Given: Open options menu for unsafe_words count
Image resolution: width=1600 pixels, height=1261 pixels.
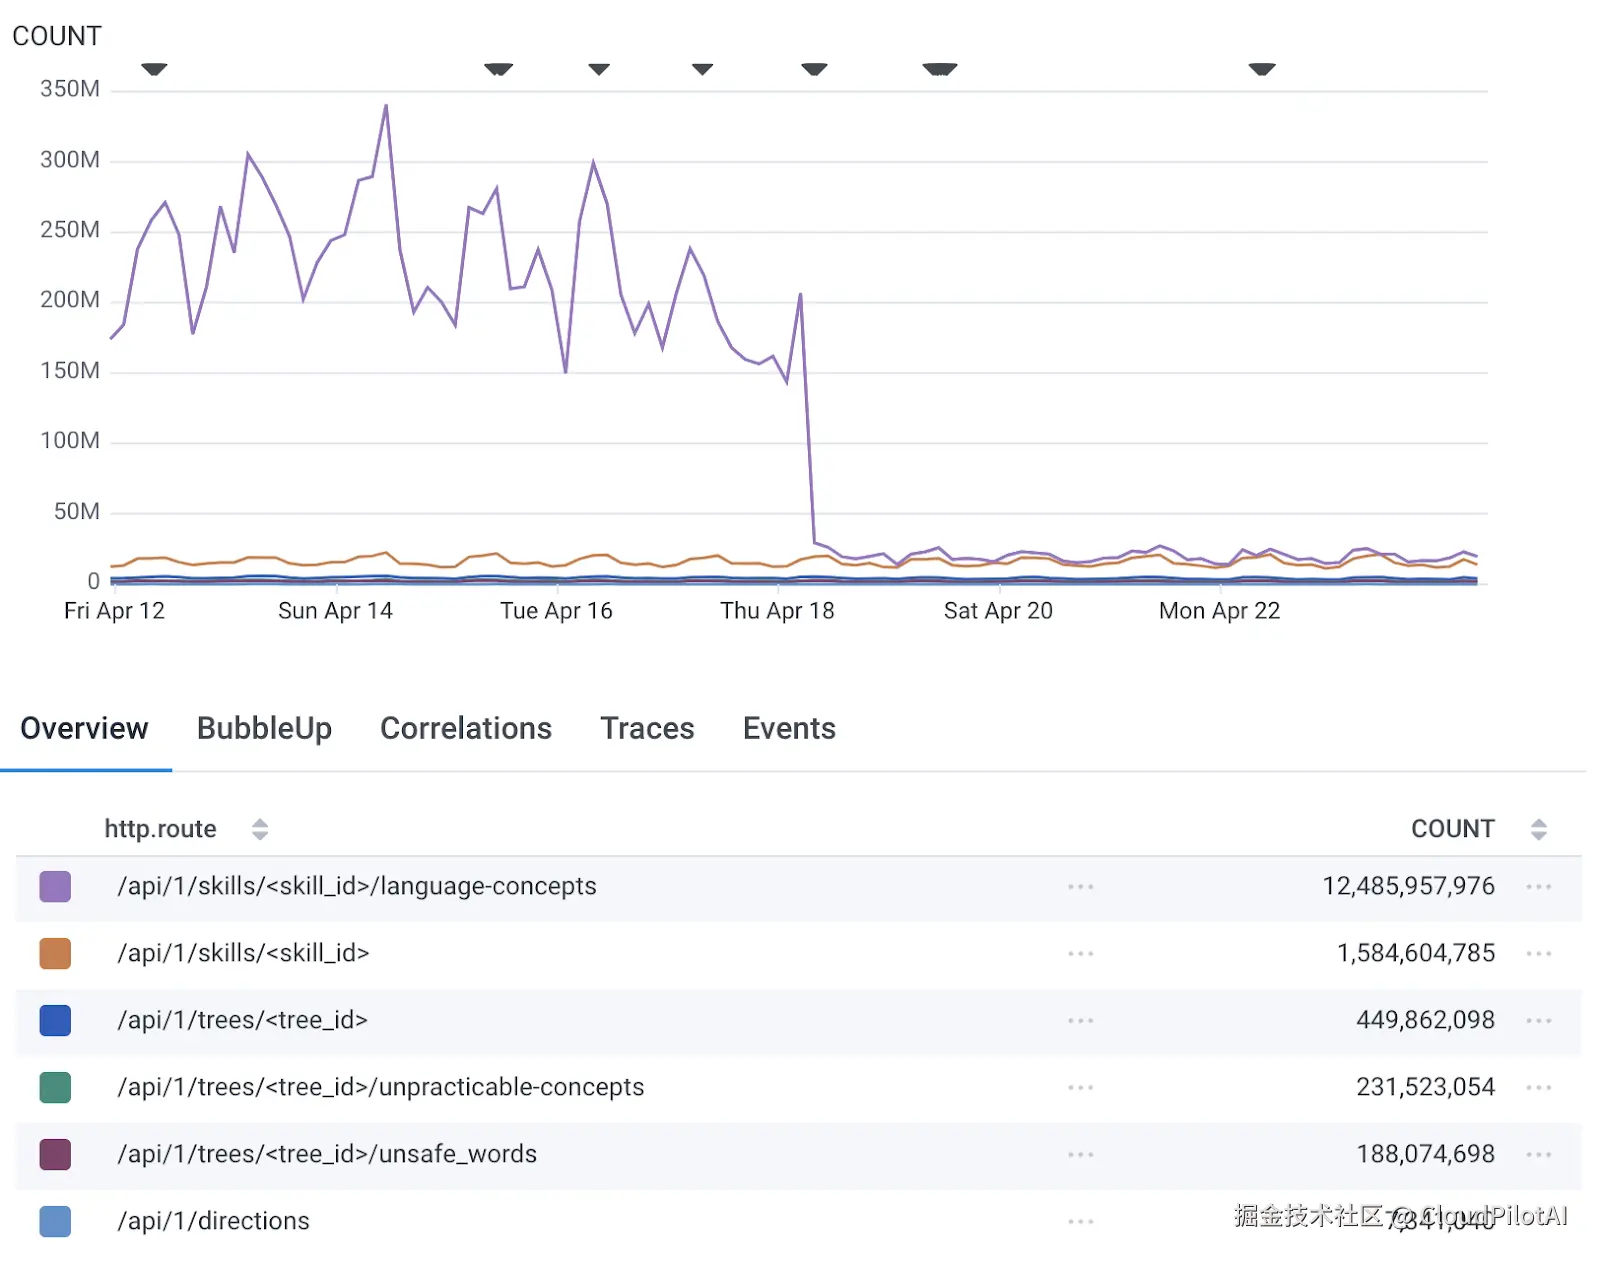Looking at the screenshot, I should pyautogui.click(x=1538, y=1155).
